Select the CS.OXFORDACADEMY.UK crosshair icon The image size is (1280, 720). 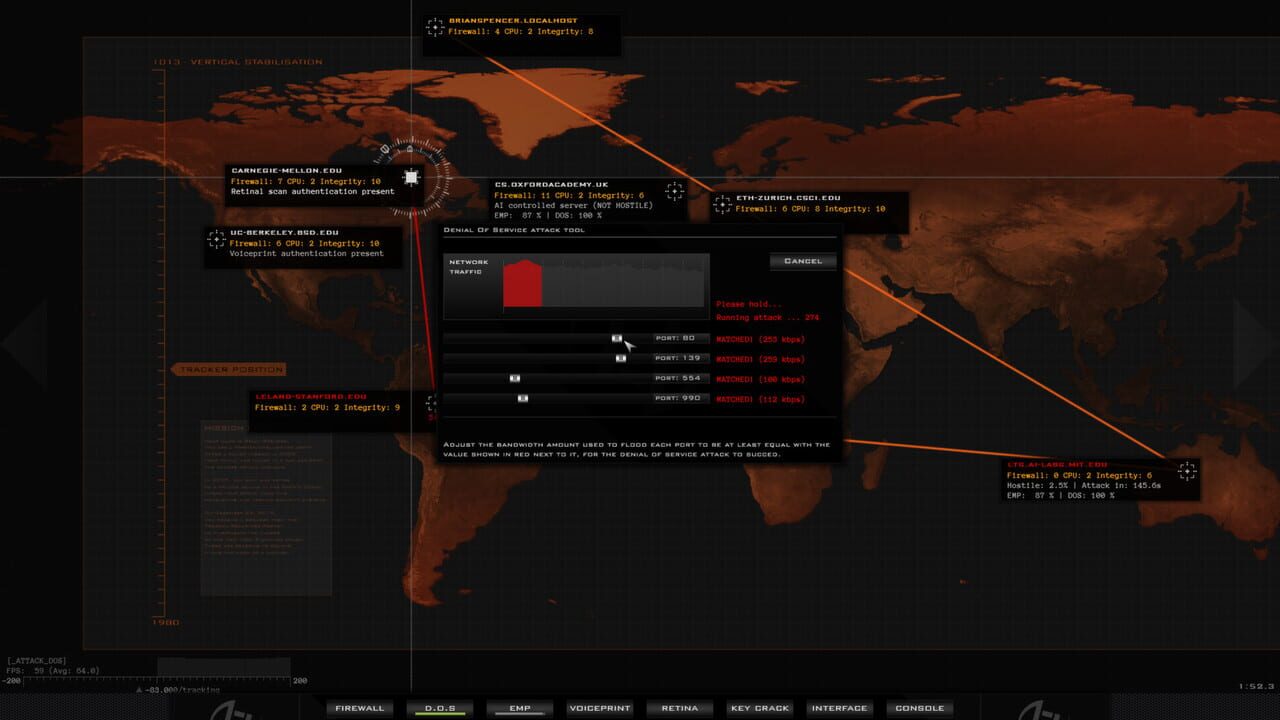(x=674, y=190)
